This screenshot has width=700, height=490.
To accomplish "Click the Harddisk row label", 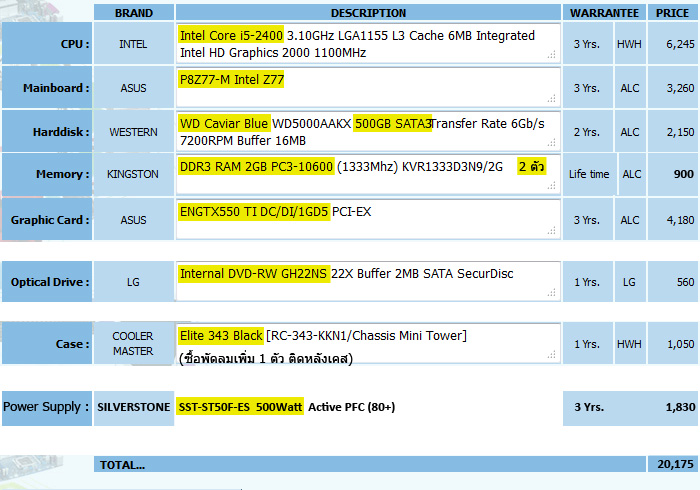I will point(47,132).
